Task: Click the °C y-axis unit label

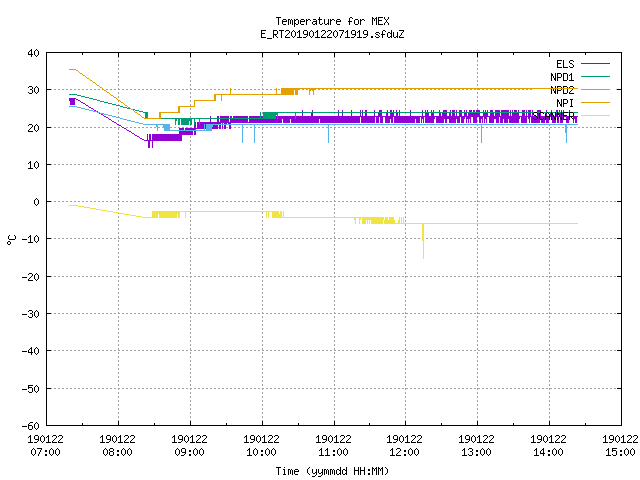Action: tap(11, 240)
